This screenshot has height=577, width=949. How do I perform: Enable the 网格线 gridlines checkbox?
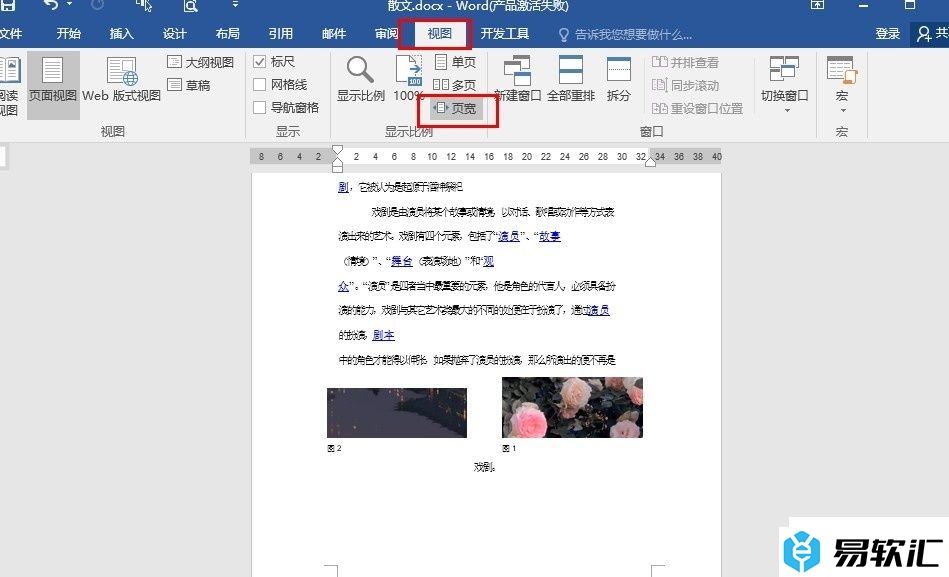pyautogui.click(x=260, y=85)
